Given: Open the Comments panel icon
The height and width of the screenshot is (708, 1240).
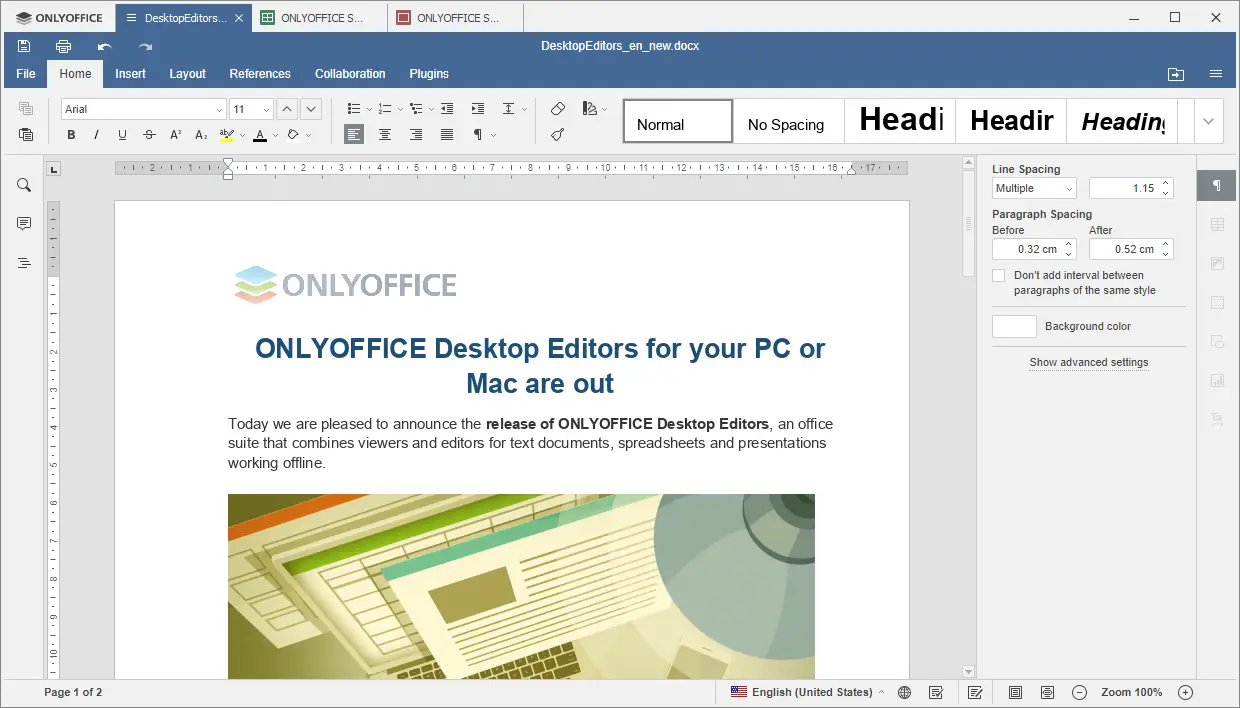Looking at the screenshot, I should [x=23, y=223].
